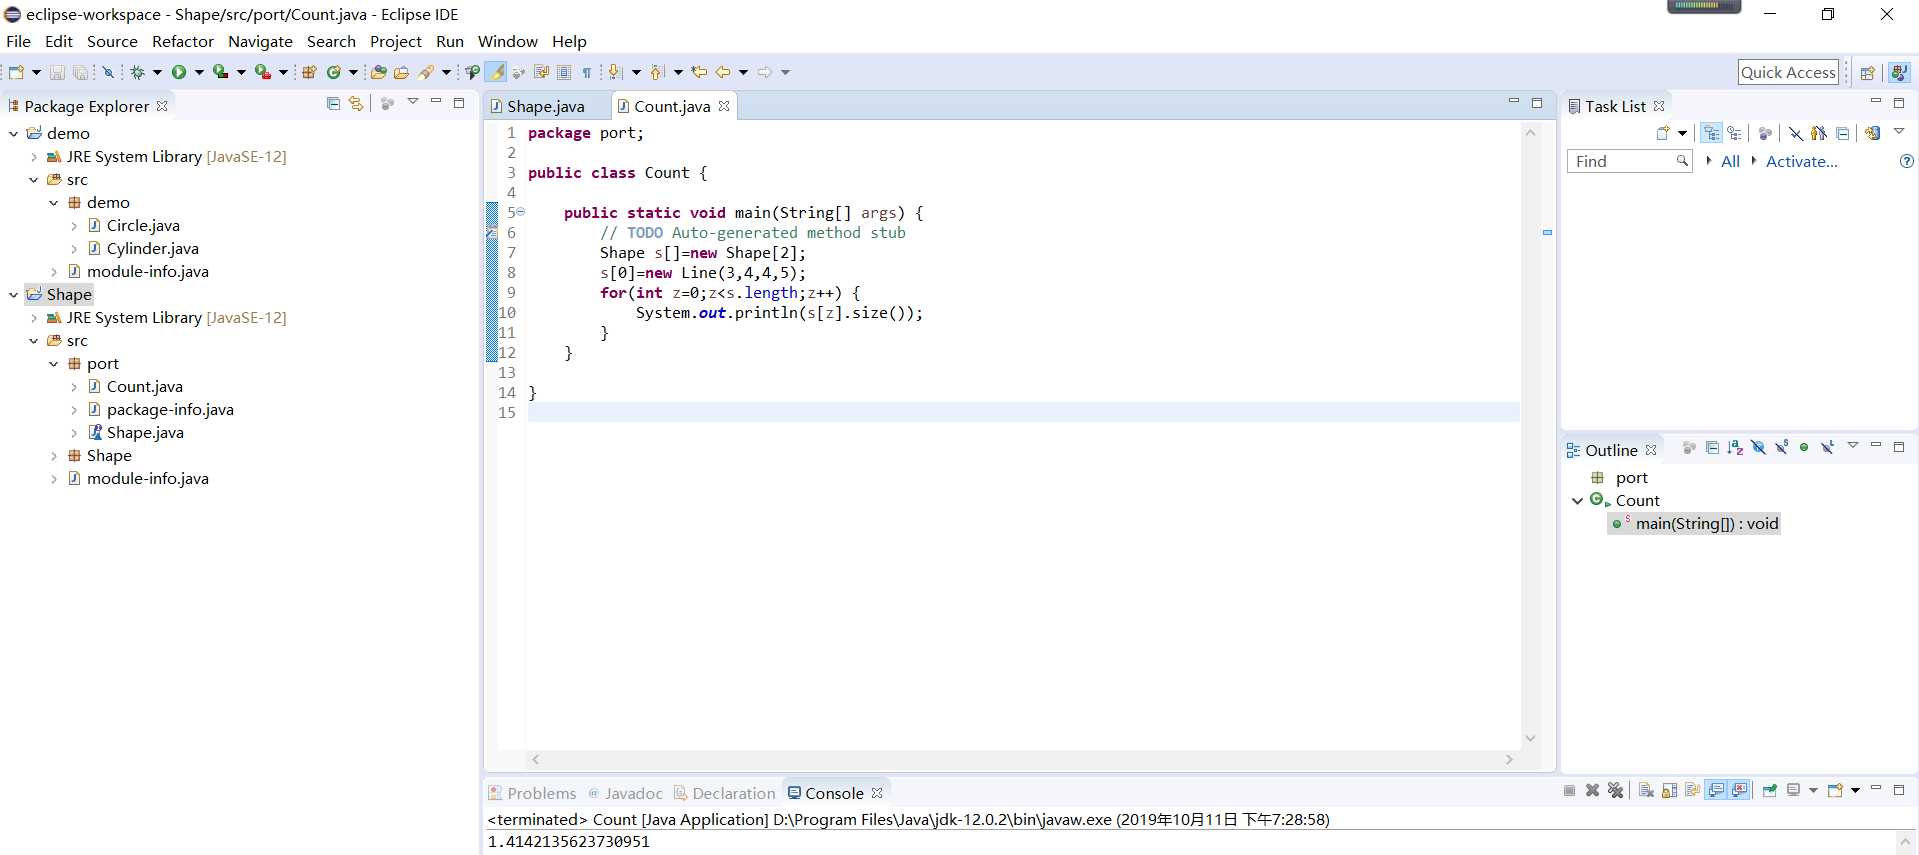The height and width of the screenshot is (855, 1919).
Task: Expand Circle.java in Package Explorer
Action: (73, 226)
